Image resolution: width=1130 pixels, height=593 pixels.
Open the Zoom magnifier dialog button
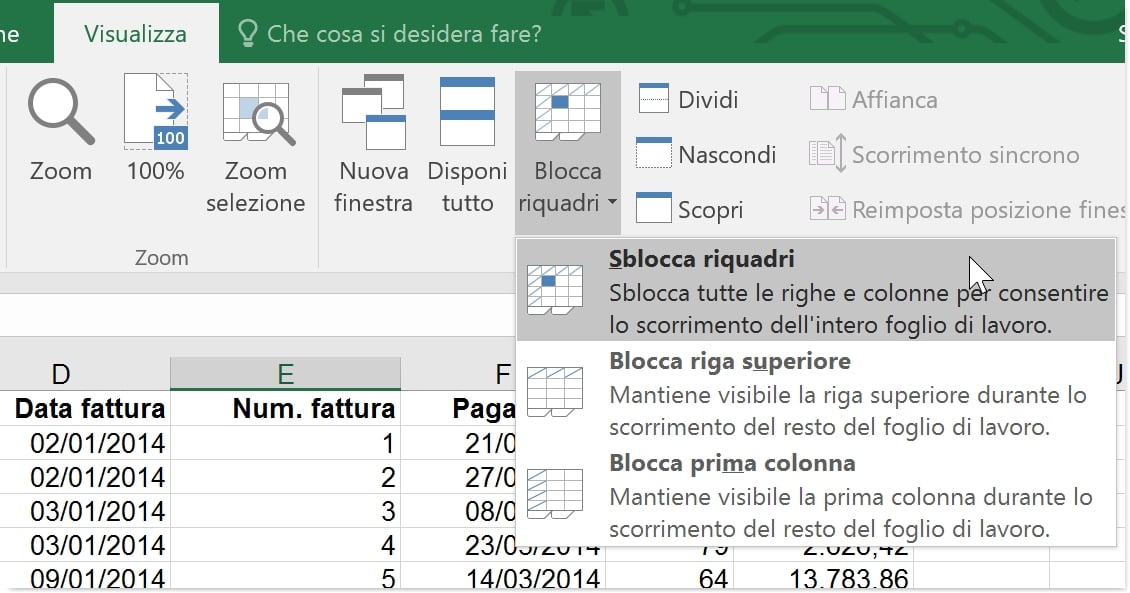tap(61, 130)
